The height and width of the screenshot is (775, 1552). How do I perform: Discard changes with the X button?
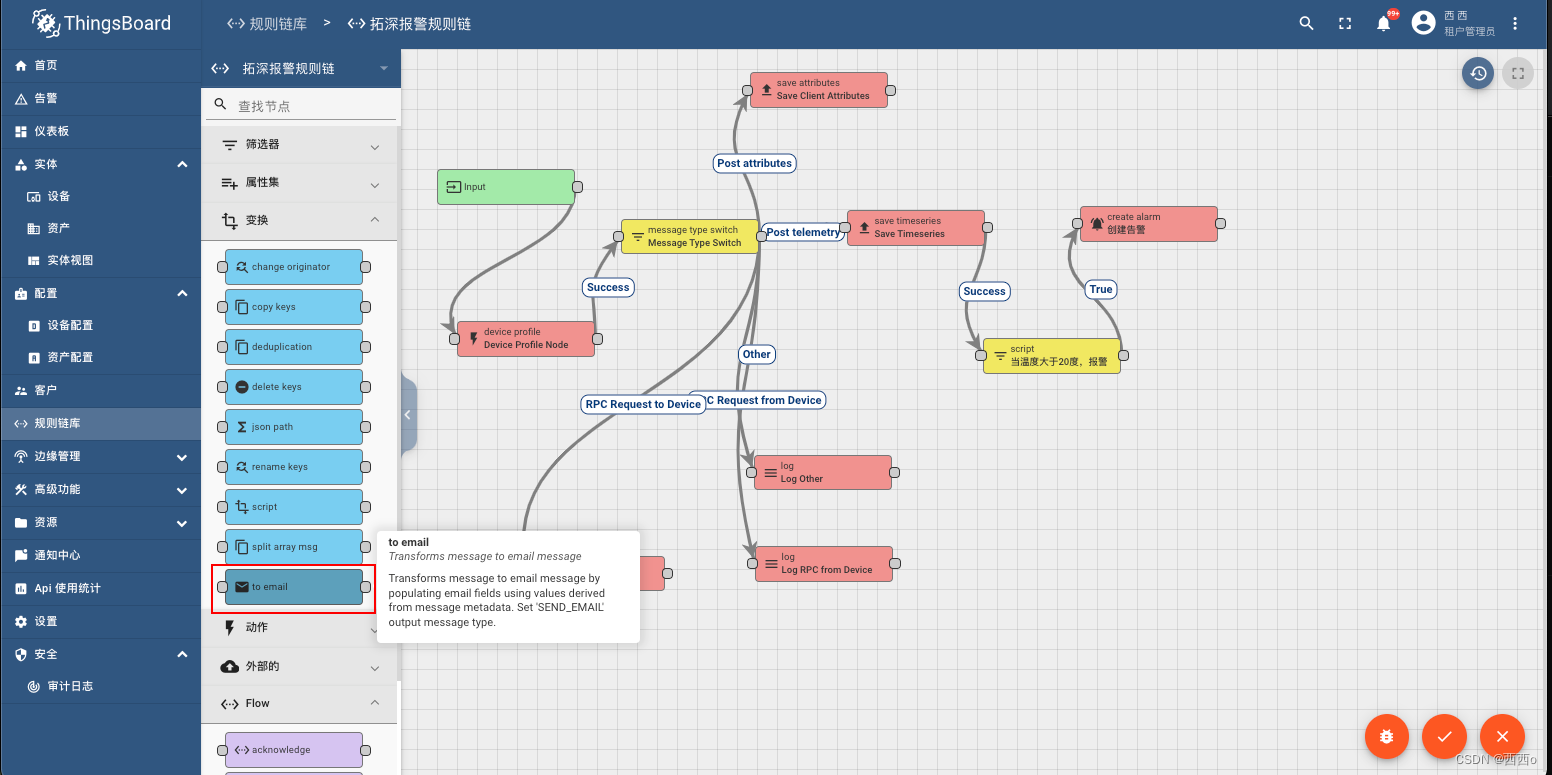click(x=1502, y=737)
